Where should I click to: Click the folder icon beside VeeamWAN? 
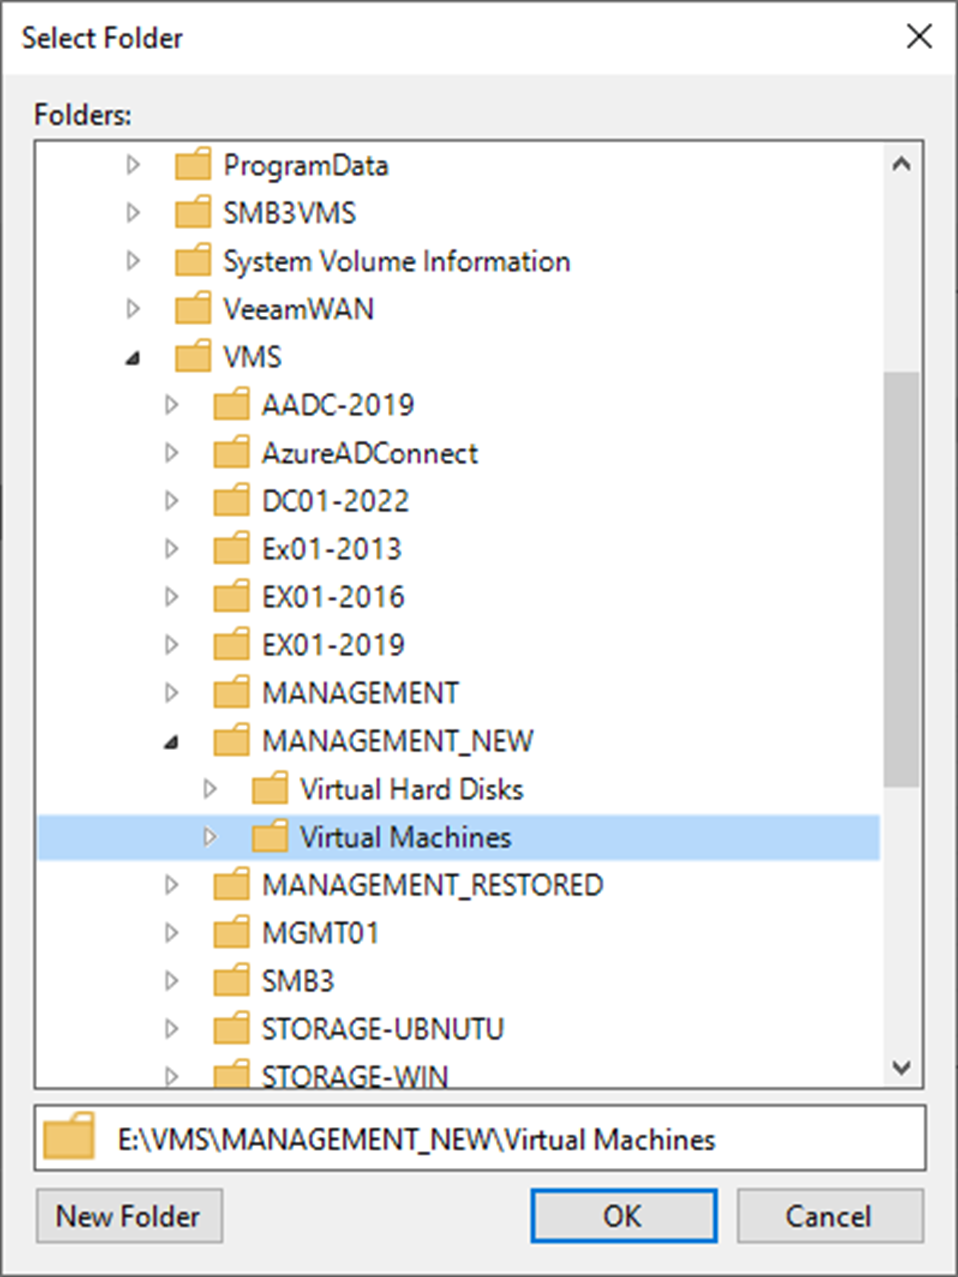coord(192,308)
